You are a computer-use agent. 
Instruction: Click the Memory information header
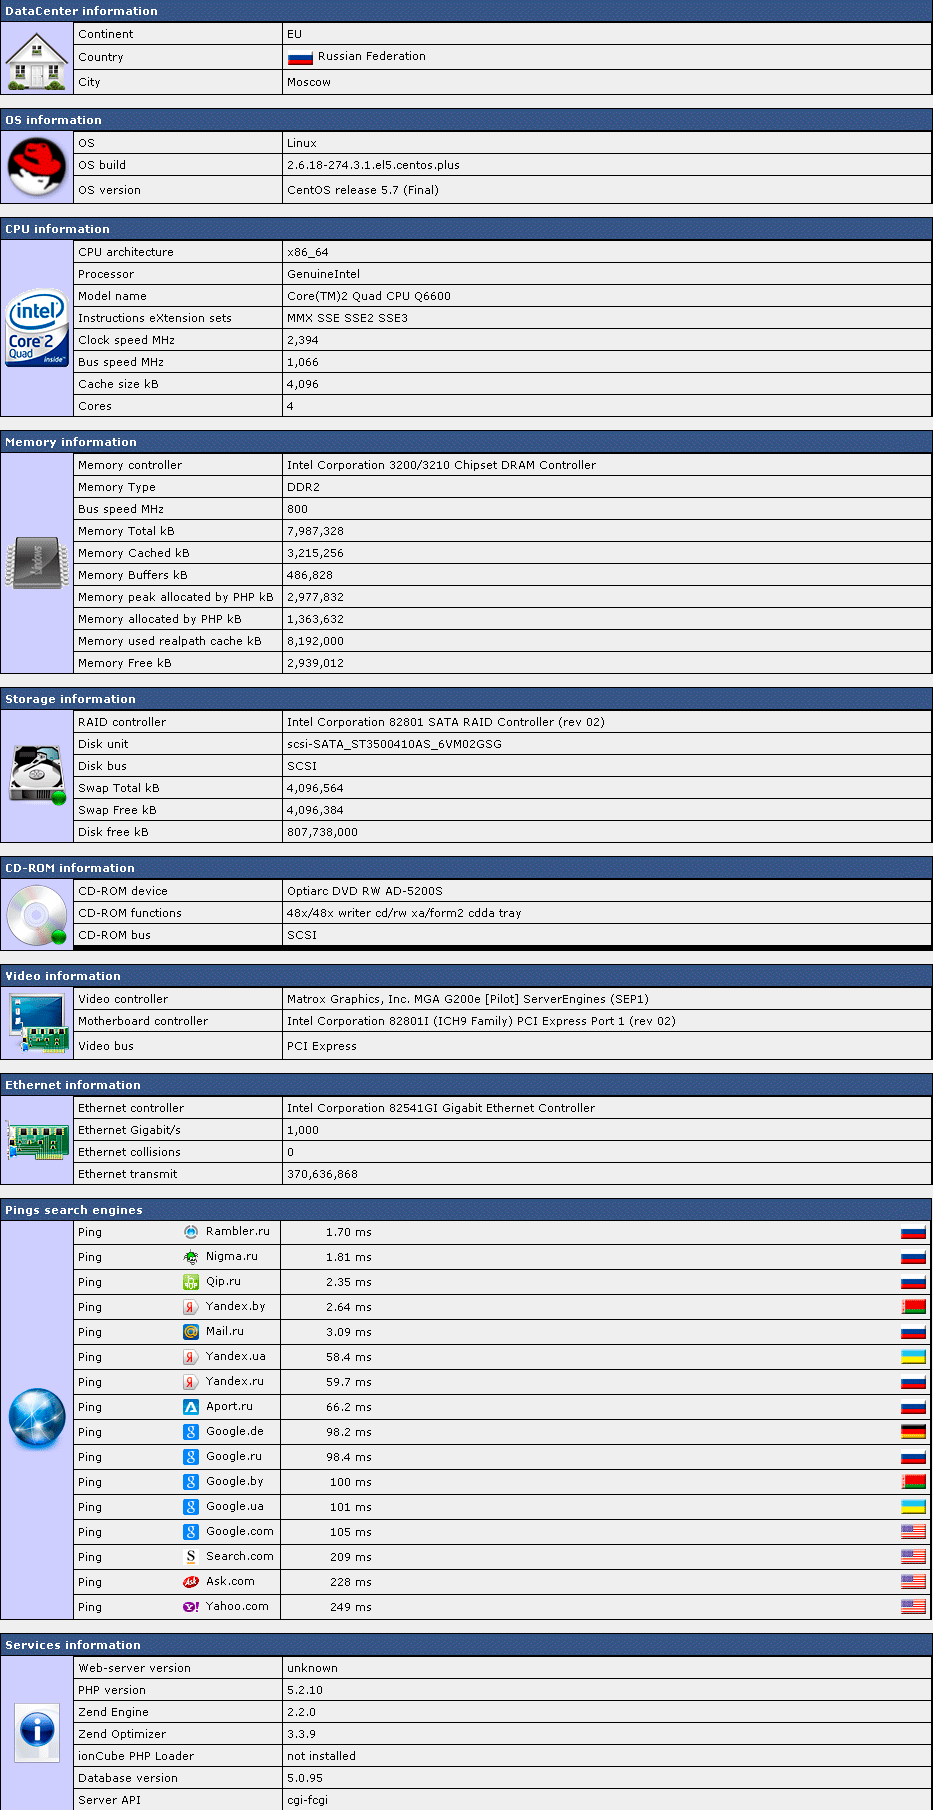pyautogui.click(x=466, y=442)
